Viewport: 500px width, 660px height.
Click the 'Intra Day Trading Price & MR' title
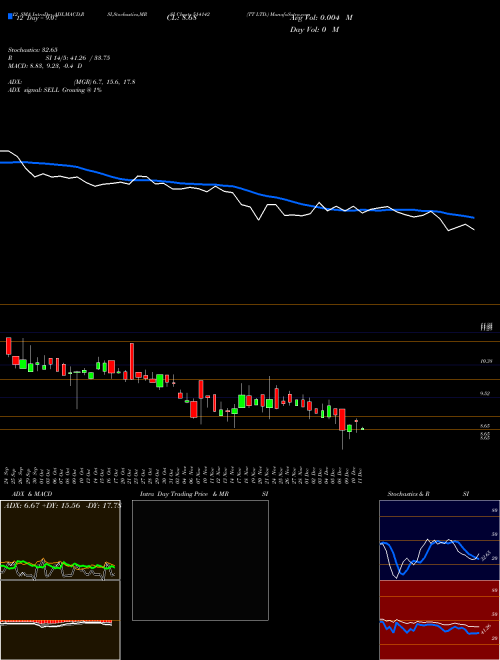coord(184,494)
